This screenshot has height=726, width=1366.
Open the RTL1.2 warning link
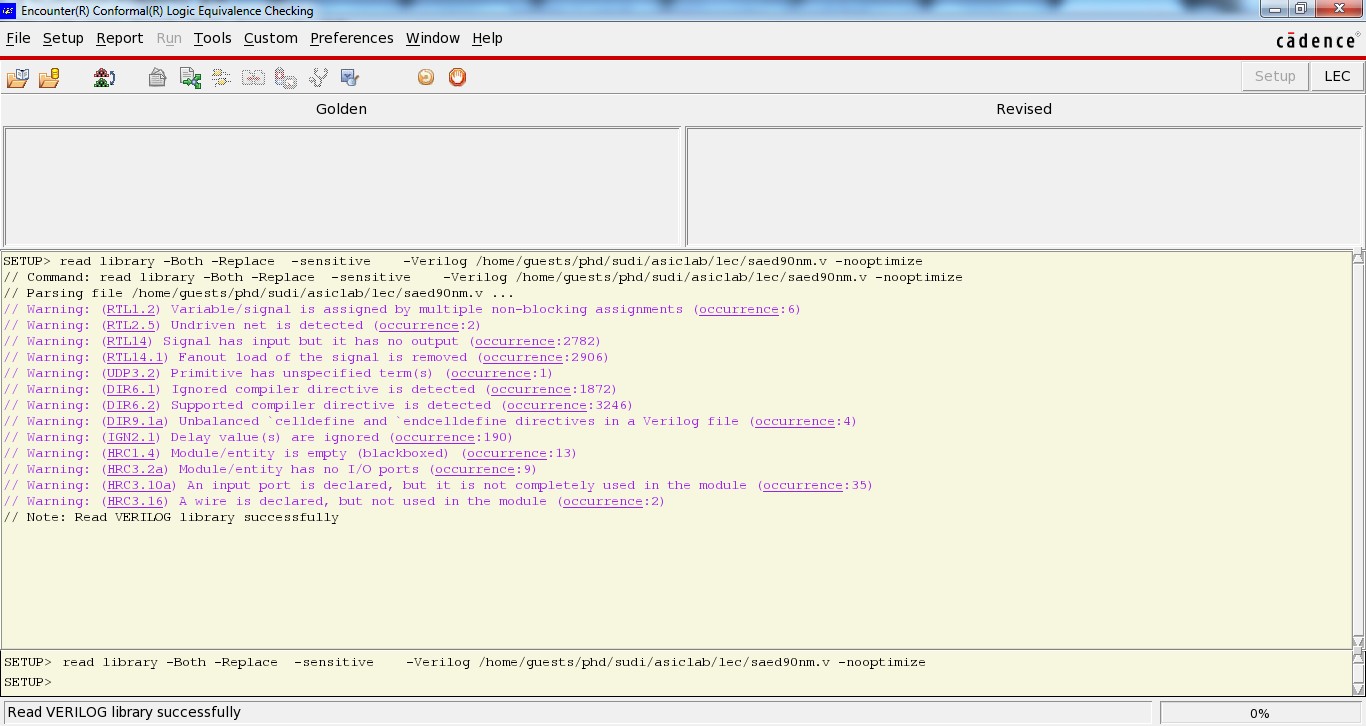tap(131, 309)
